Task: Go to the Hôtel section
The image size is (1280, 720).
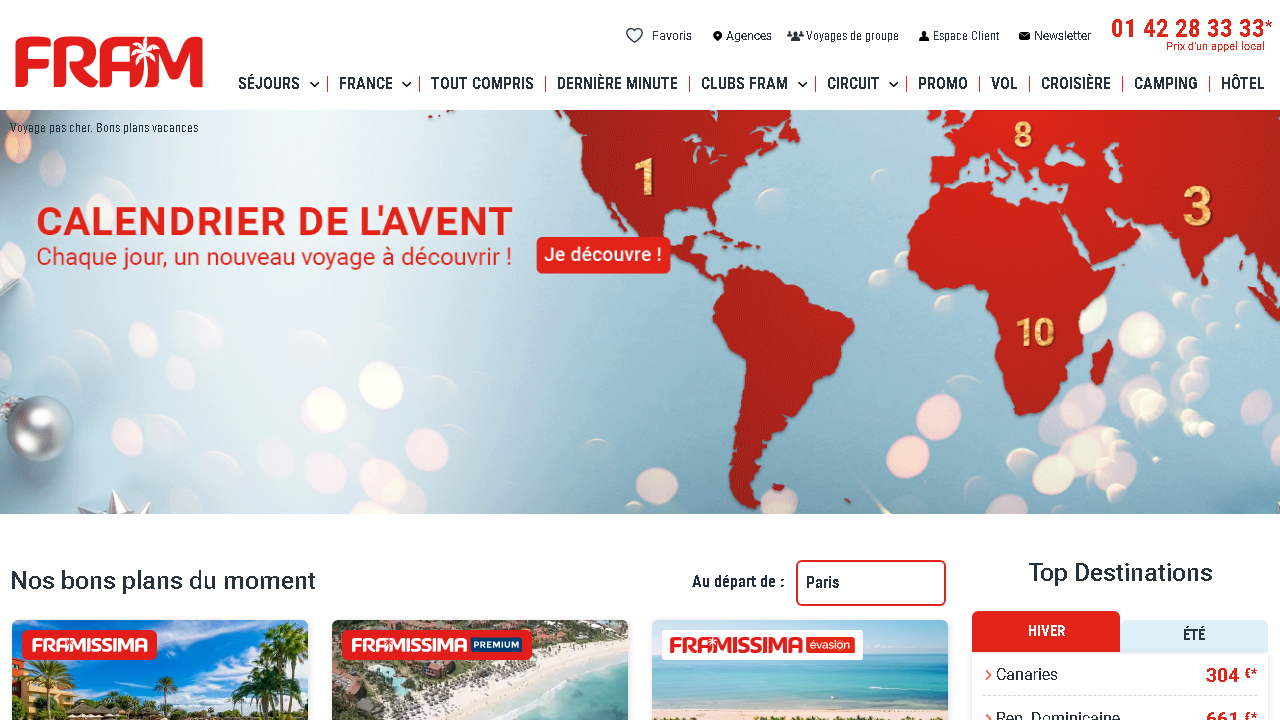Action: click(1243, 84)
